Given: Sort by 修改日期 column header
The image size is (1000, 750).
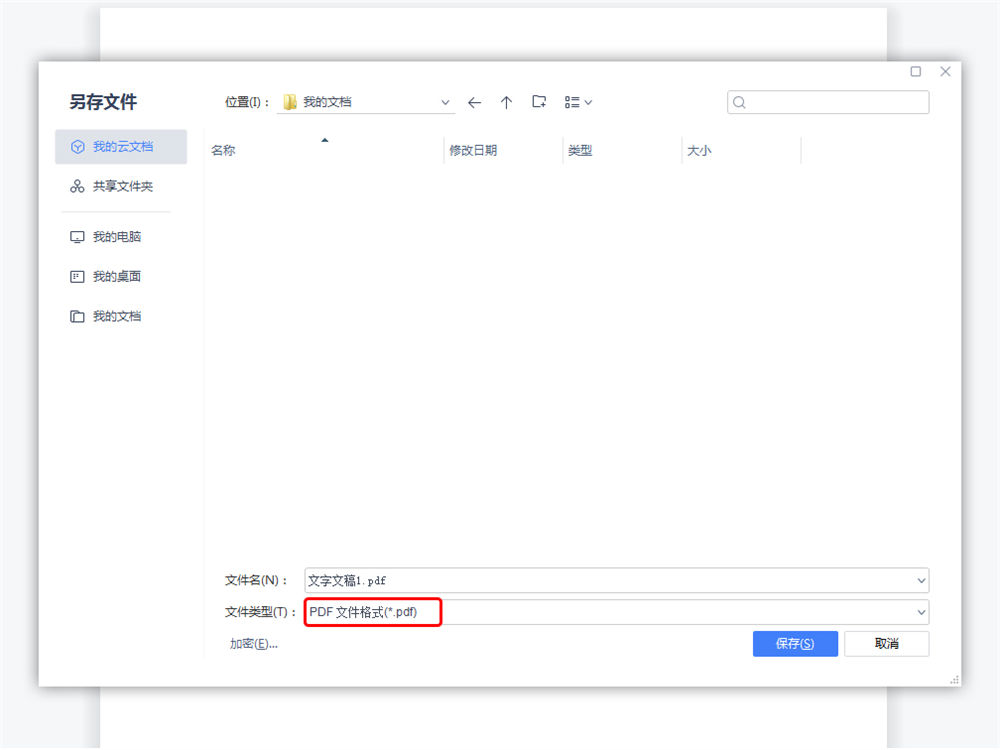Looking at the screenshot, I should [473, 150].
